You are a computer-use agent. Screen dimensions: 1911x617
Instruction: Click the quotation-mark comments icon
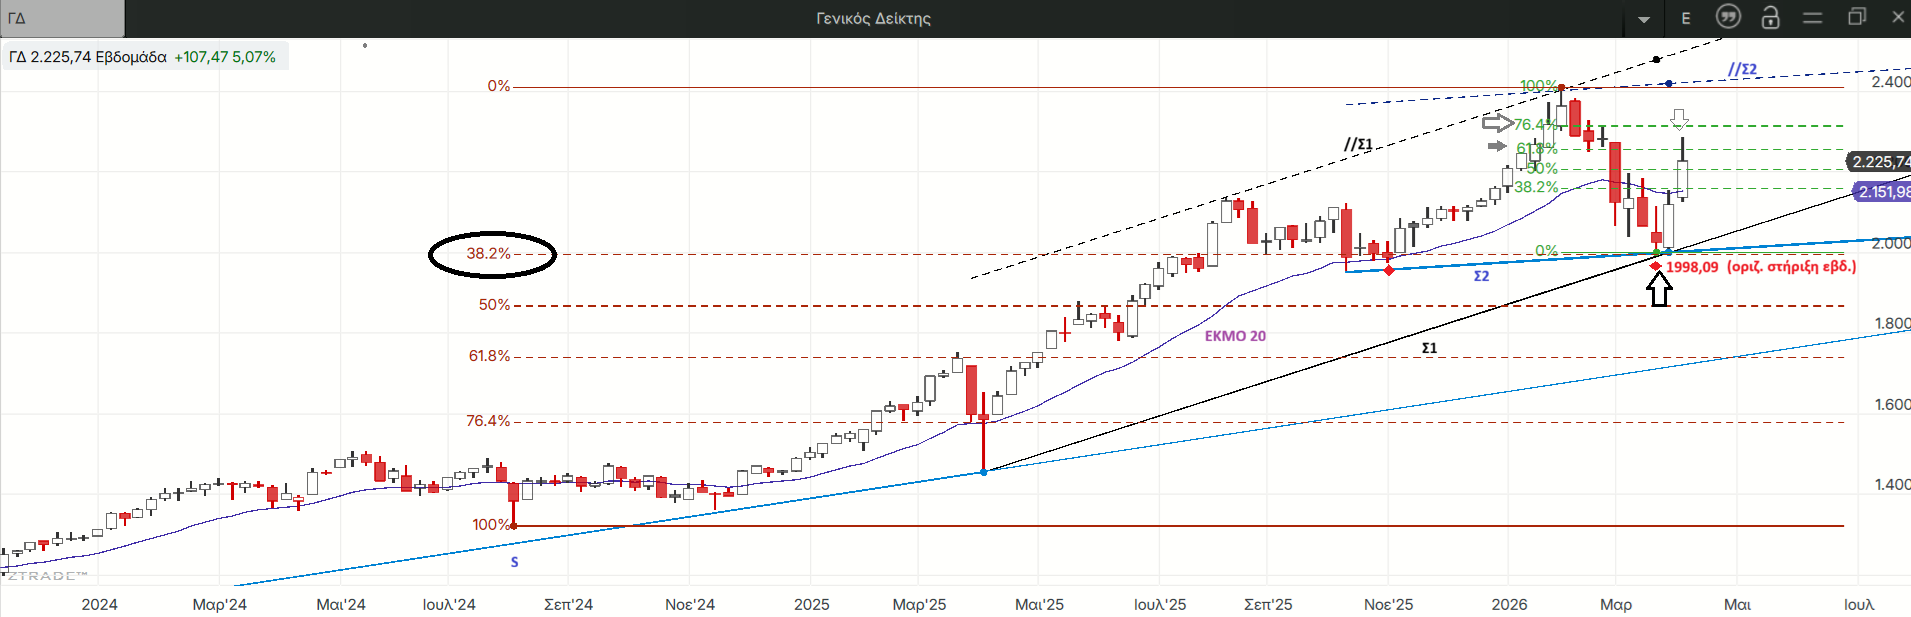tap(1728, 17)
